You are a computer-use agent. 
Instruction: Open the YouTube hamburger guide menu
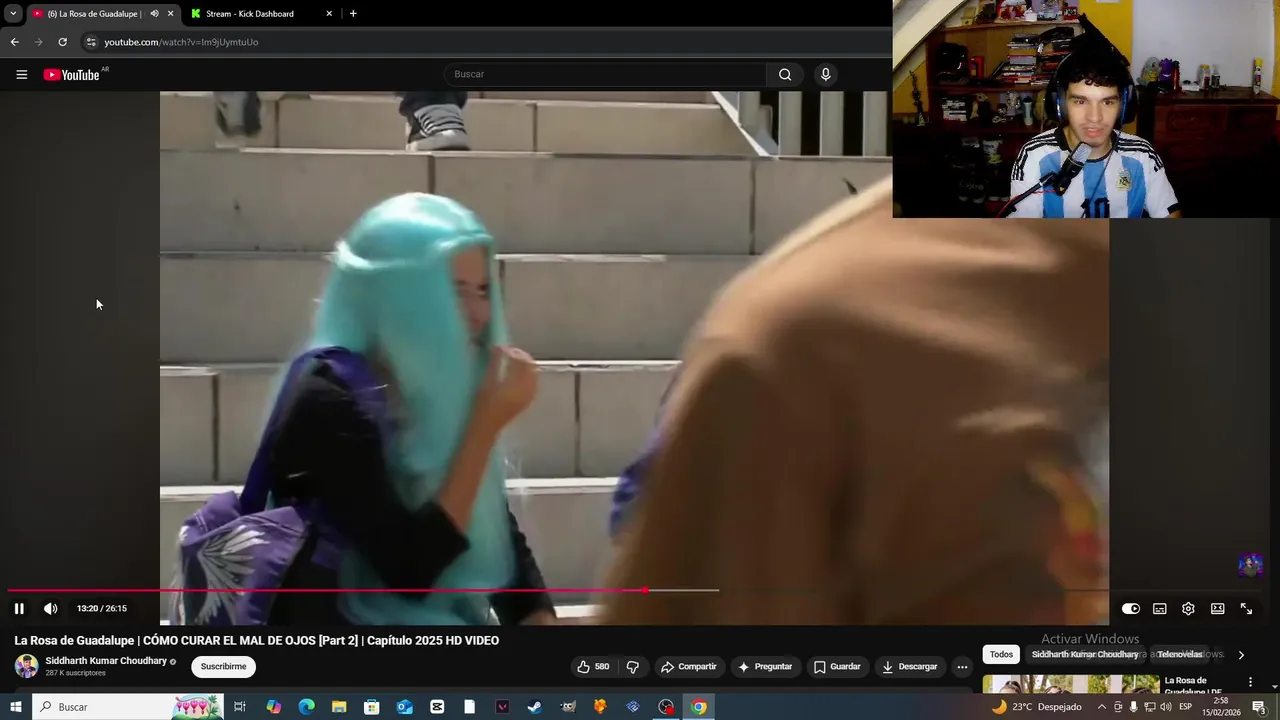click(x=21, y=74)
